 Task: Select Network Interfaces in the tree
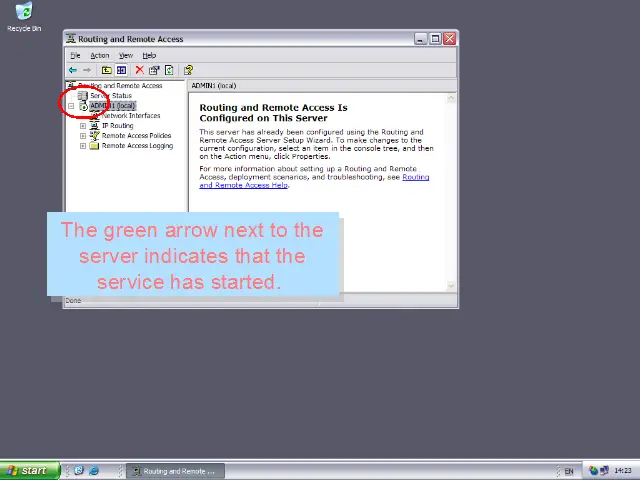(131, 116)
